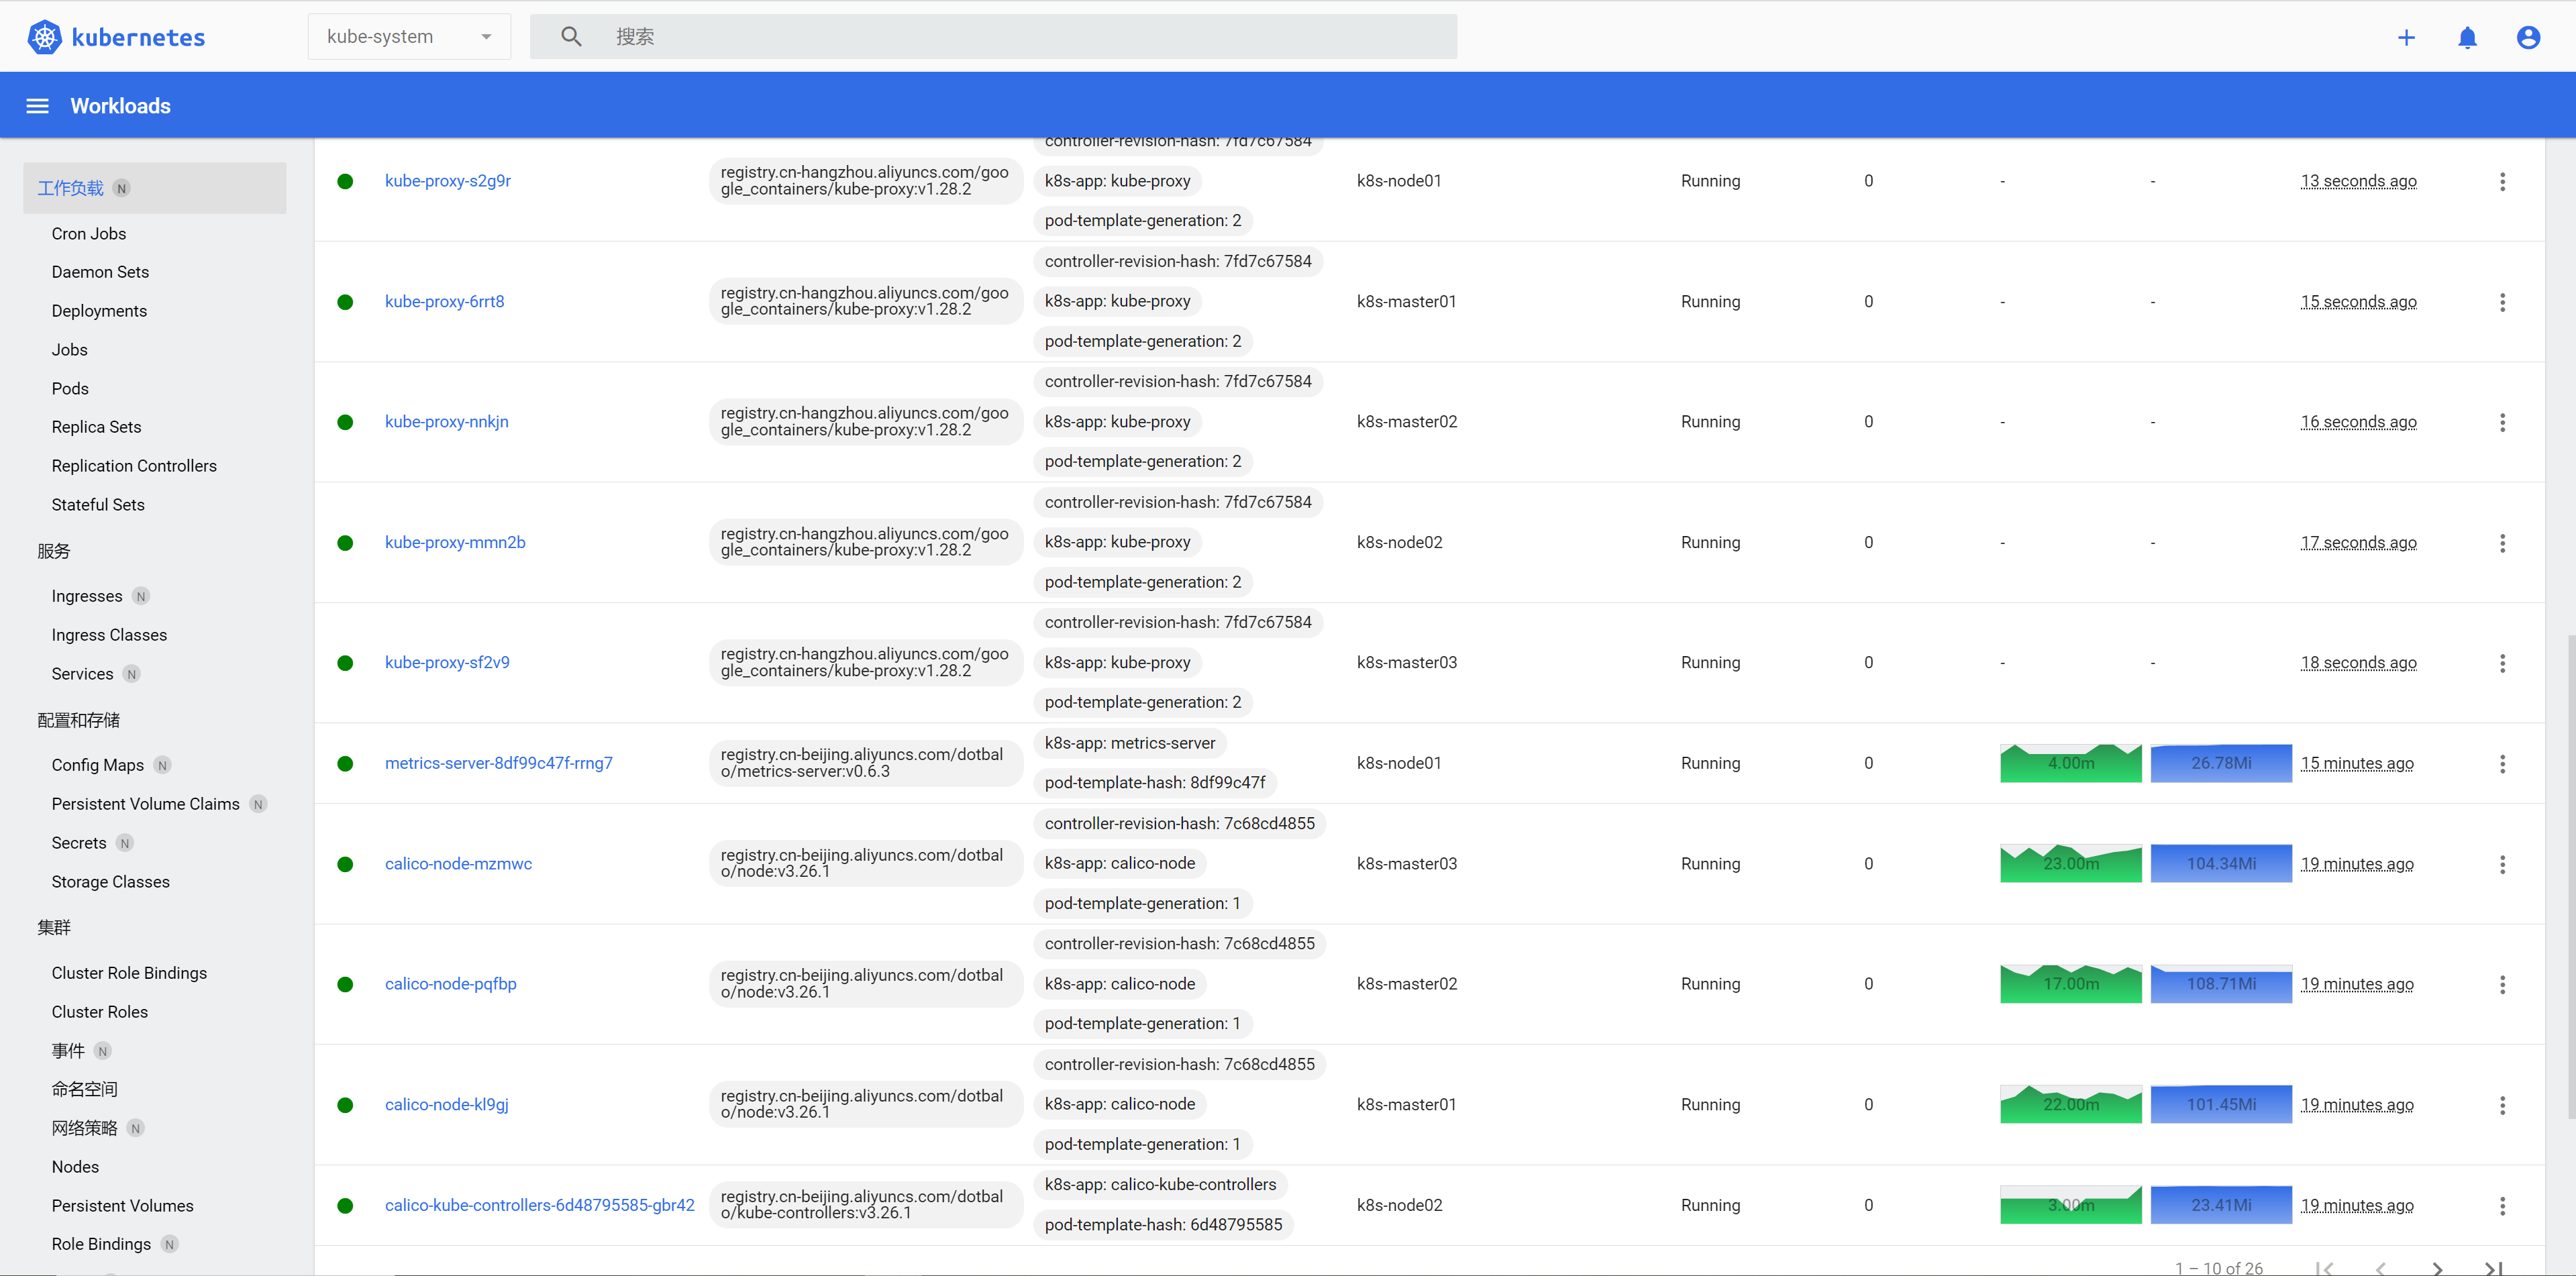The height and width of the screenshot is (1276, 2576).
Task: Open the calico-node-pqfbp pod link
Action: coord(451,984)
